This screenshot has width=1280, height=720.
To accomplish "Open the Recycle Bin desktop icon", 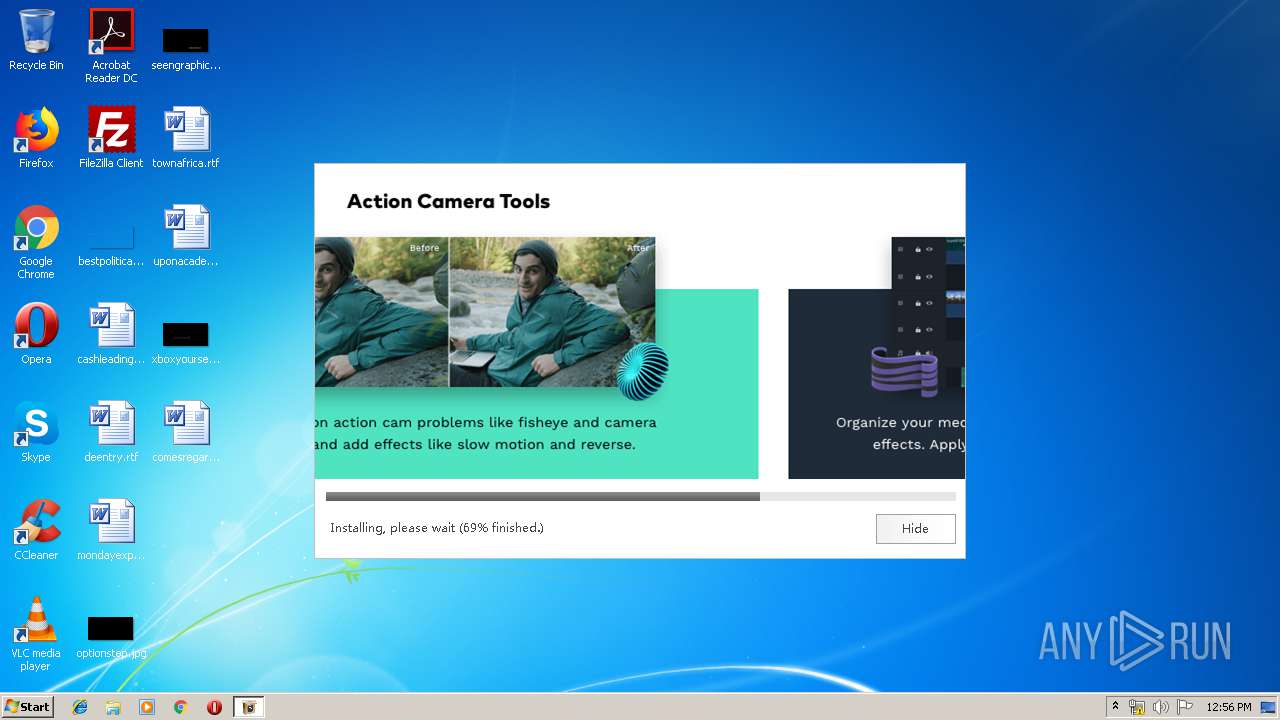I will click(36, 40).
